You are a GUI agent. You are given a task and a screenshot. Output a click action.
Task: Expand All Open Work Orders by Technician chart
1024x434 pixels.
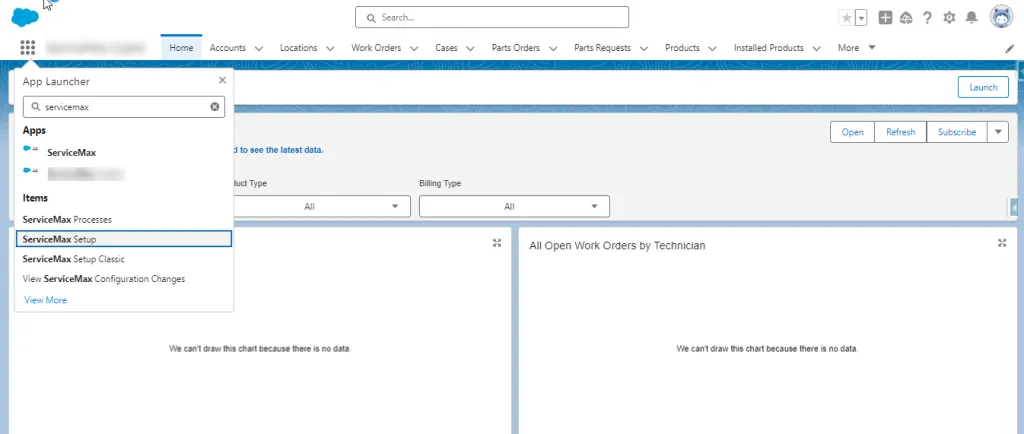coord(1002,243)
